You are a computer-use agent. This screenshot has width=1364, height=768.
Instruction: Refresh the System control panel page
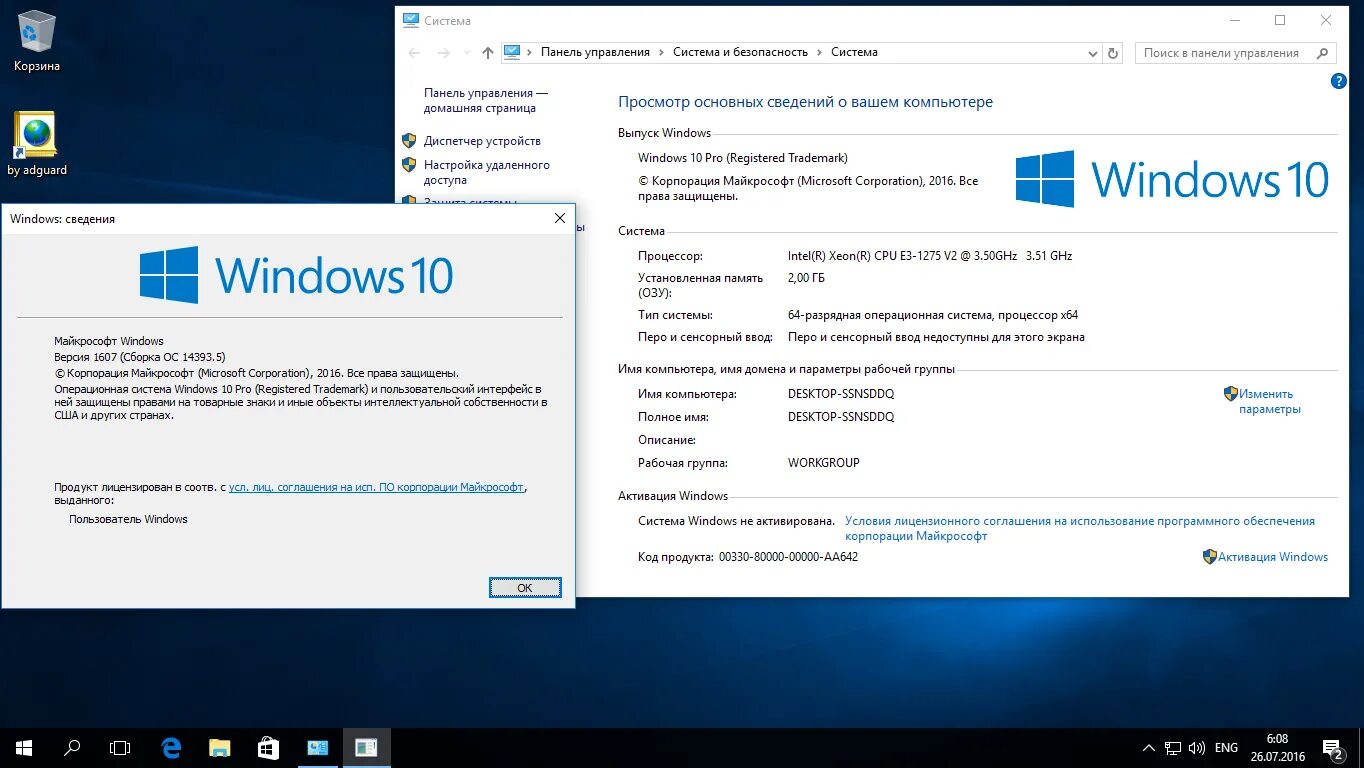1113,53
